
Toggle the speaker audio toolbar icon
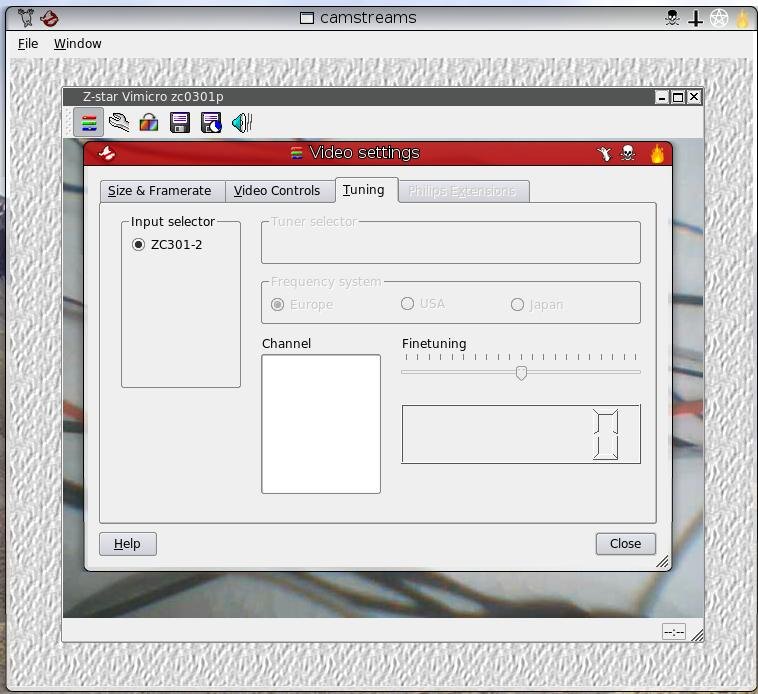(x=242, y=122)
